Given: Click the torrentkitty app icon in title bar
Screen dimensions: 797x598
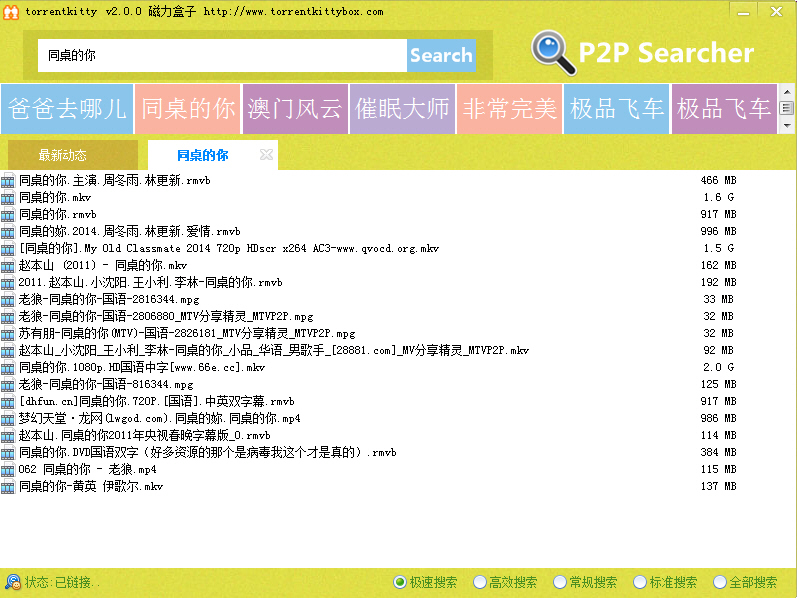Looking at the screenshot, I should tap(11, 11).
